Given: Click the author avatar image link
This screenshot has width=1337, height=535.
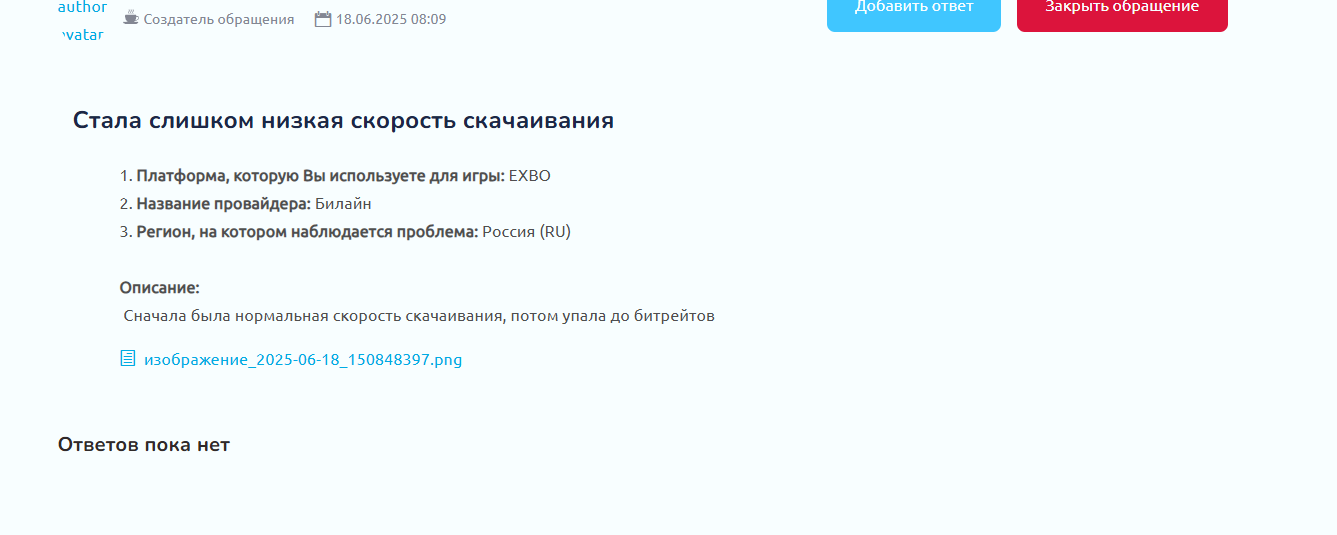Looking at the screenshot, I should [82, 20].
